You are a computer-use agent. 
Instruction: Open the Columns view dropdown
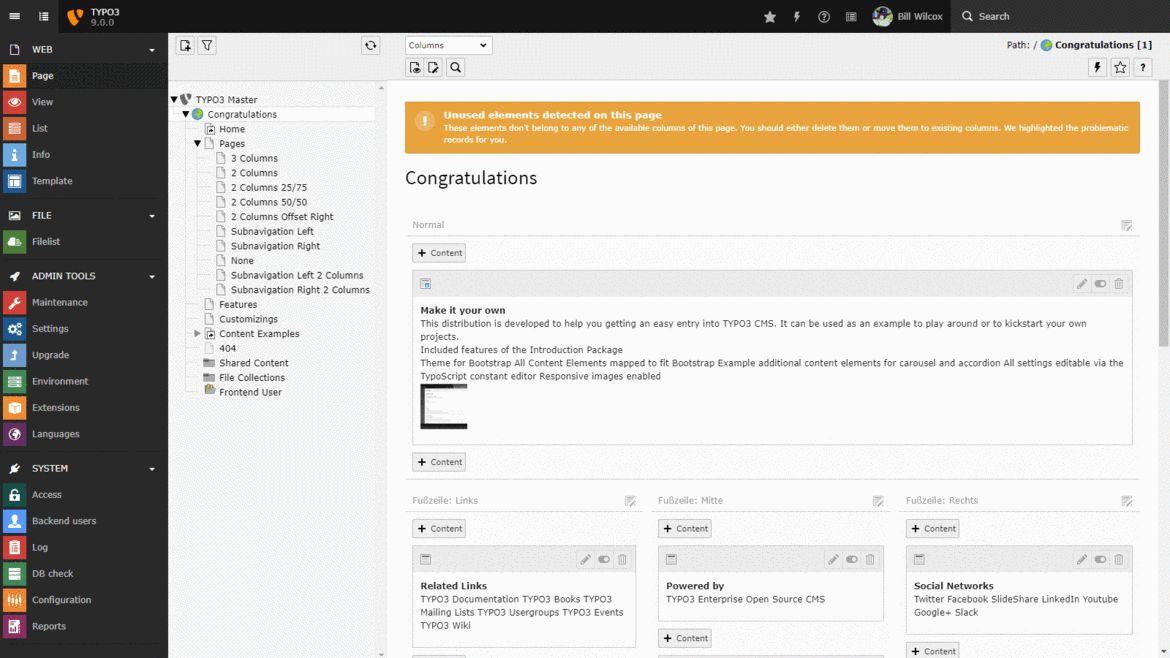(x=448, y=46)
